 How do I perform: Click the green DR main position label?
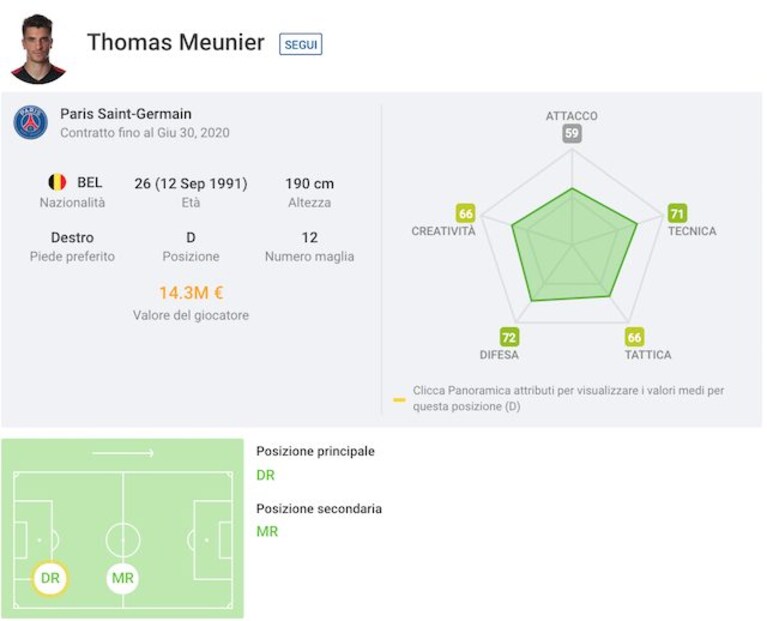click(266, 475)
